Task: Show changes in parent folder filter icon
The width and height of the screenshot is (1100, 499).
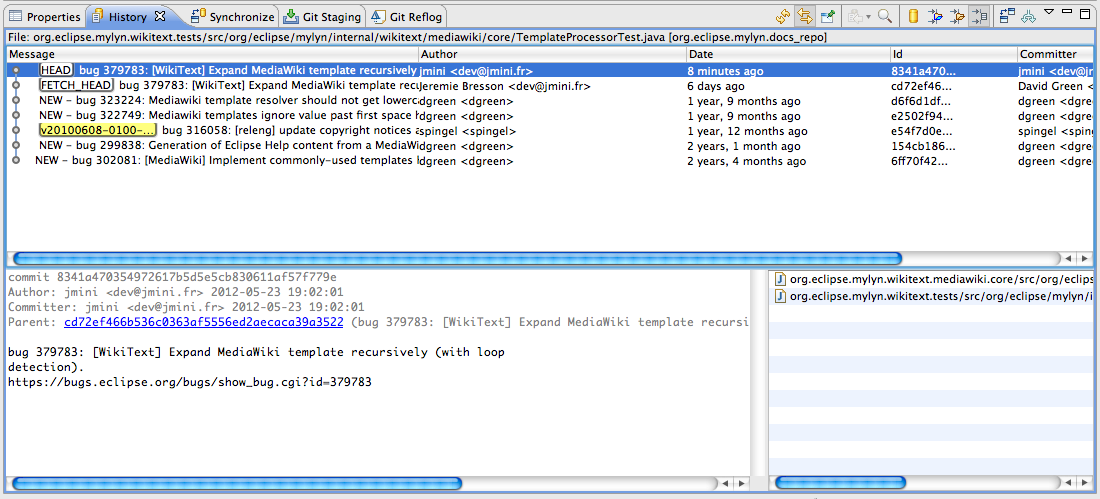Action: pyautogui.click(x=957, y=15)
